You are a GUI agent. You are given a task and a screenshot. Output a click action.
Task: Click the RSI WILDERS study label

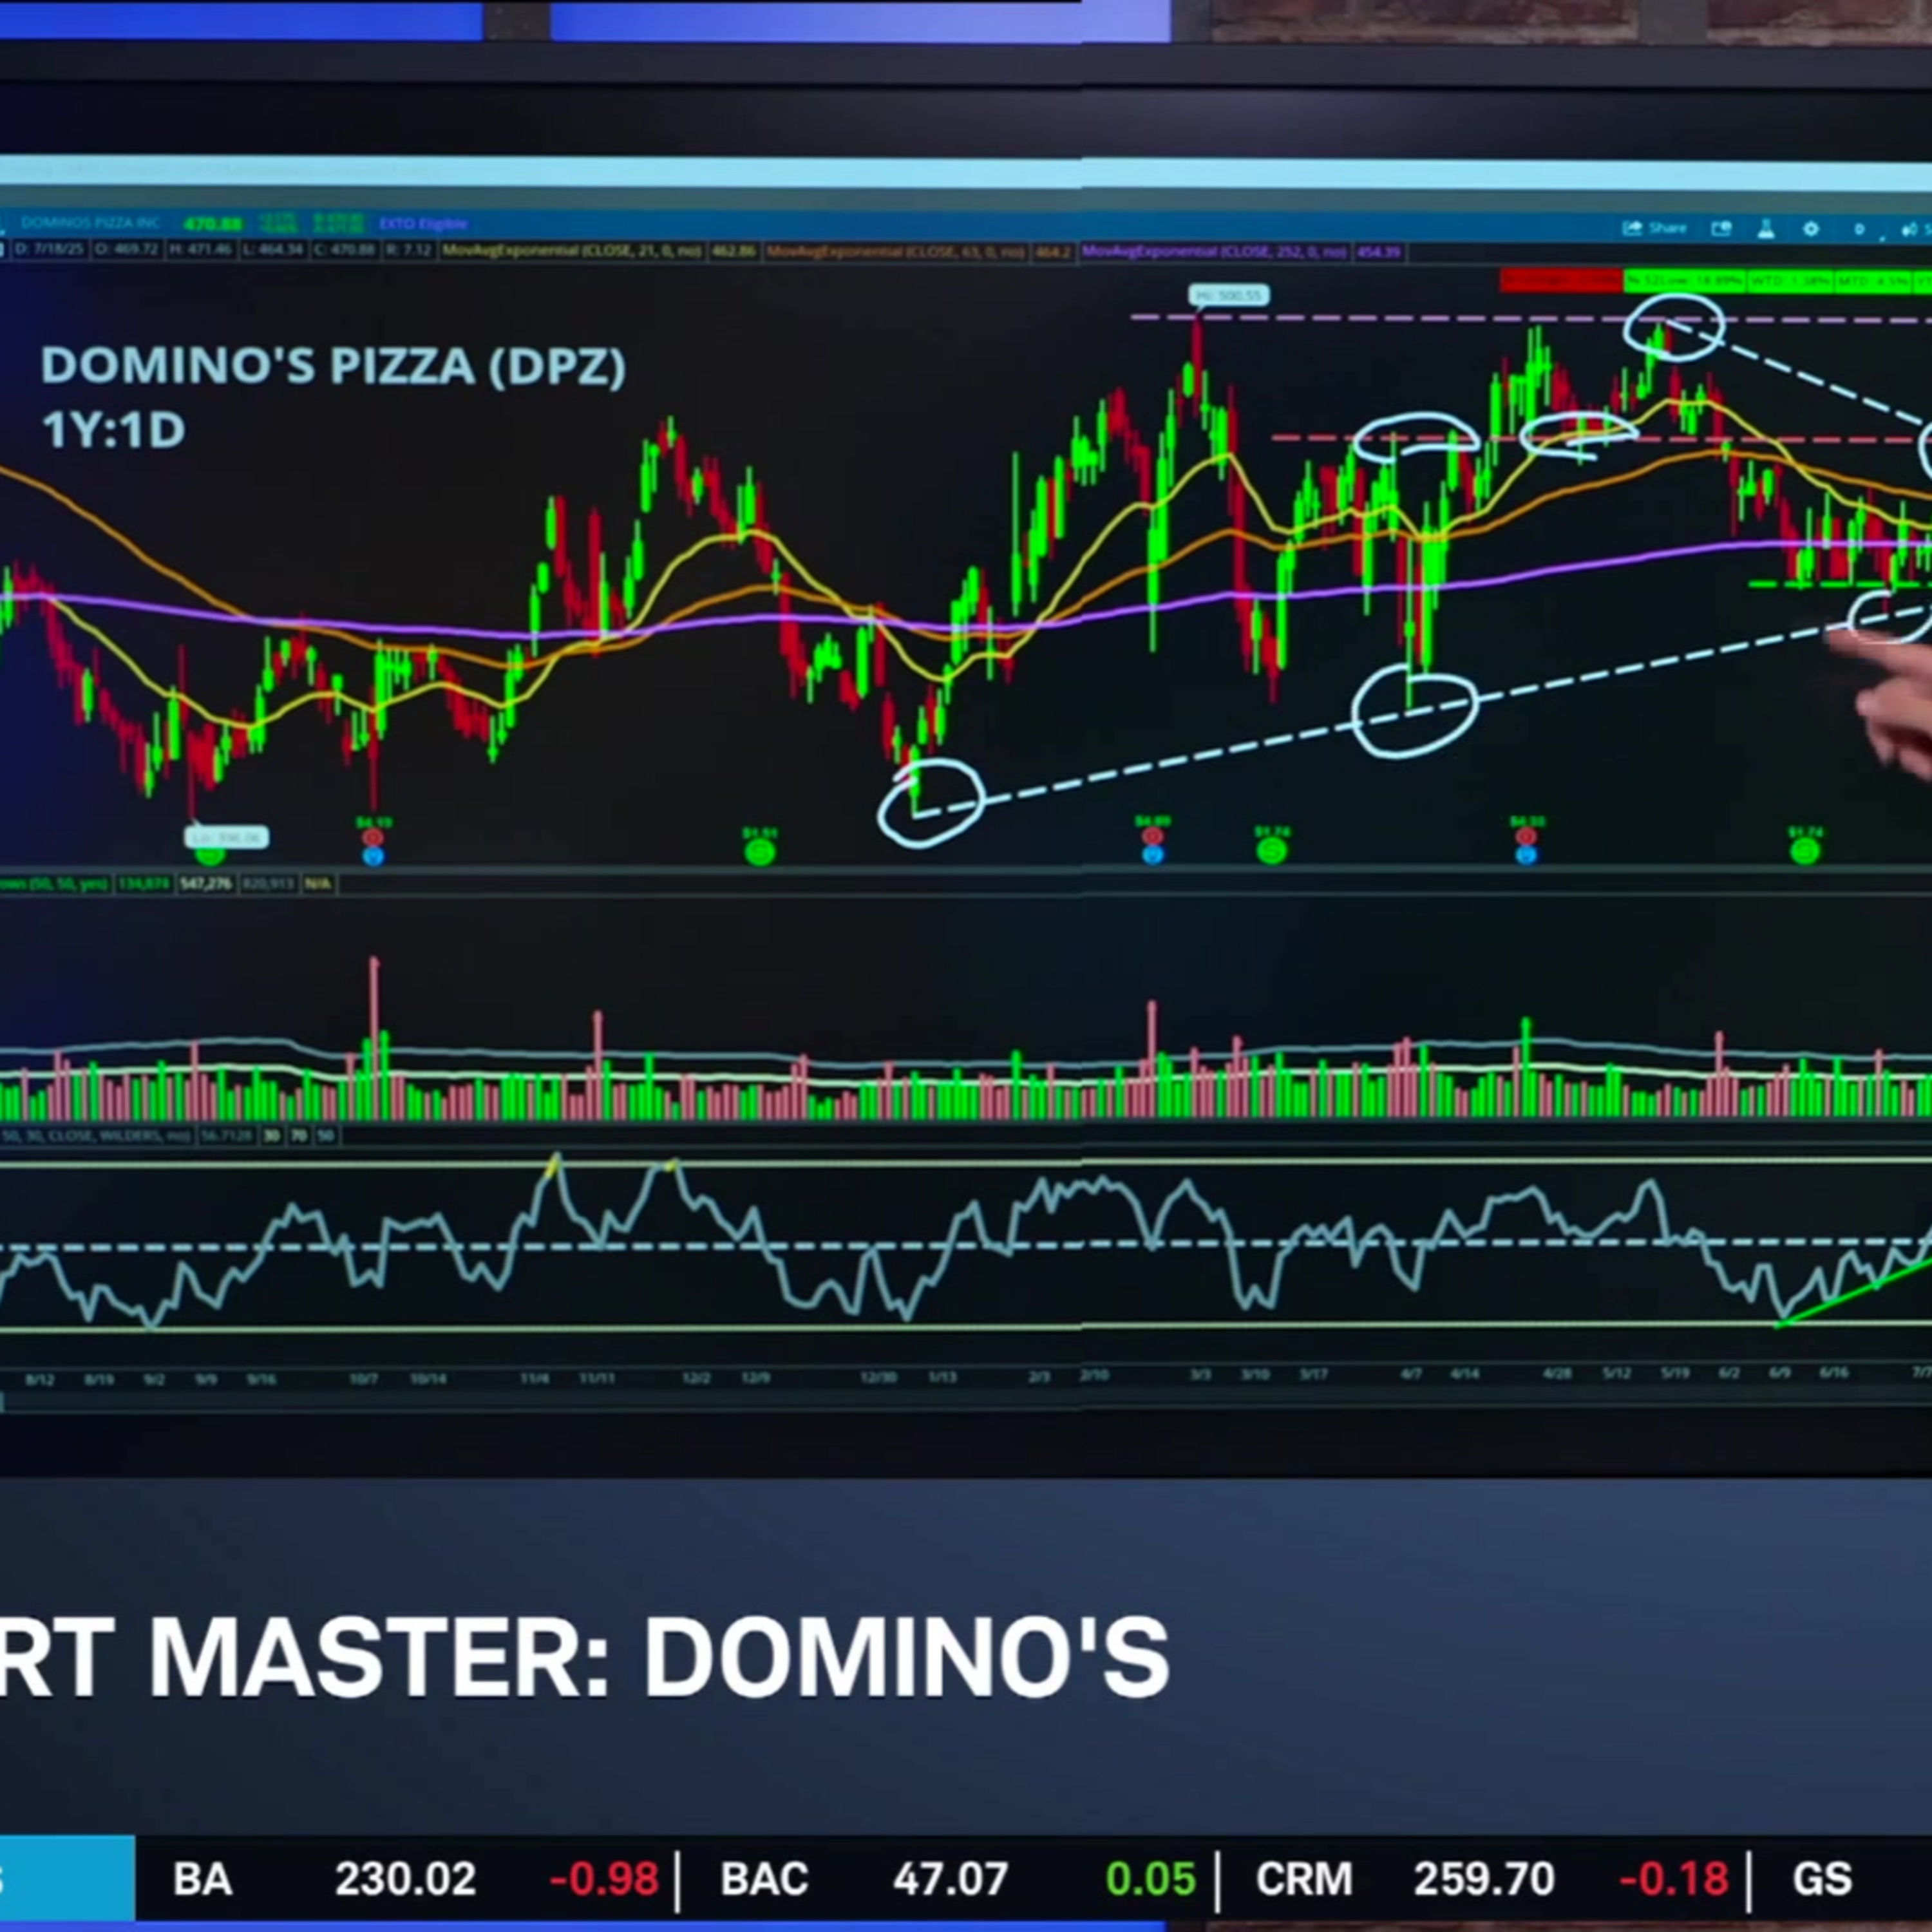(97, 1135)
